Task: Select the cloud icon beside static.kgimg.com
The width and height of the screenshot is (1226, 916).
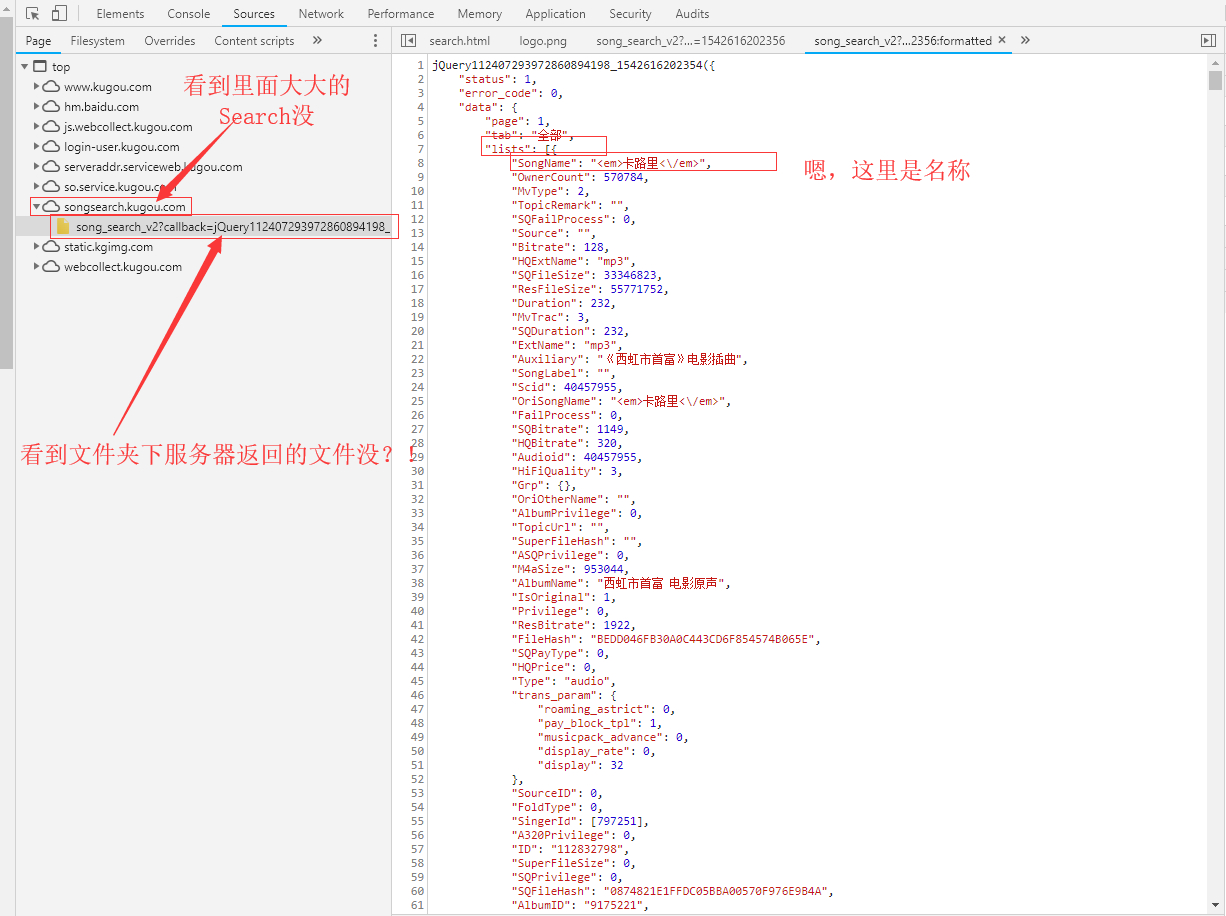Action: (x=52, y=247)
